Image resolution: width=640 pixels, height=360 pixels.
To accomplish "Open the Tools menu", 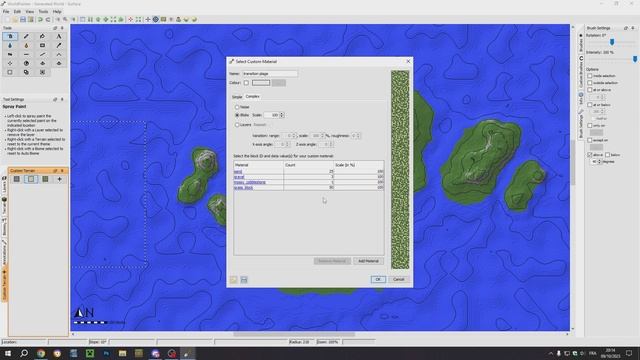I will (43, 12).
